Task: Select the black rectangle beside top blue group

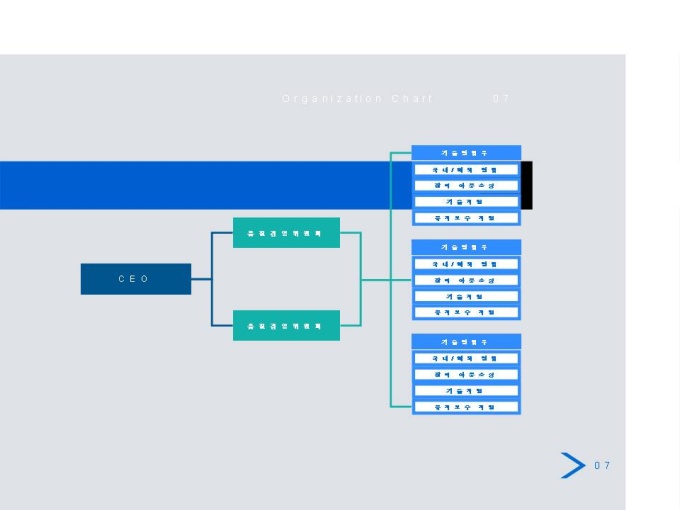Action: click(526, 185)
